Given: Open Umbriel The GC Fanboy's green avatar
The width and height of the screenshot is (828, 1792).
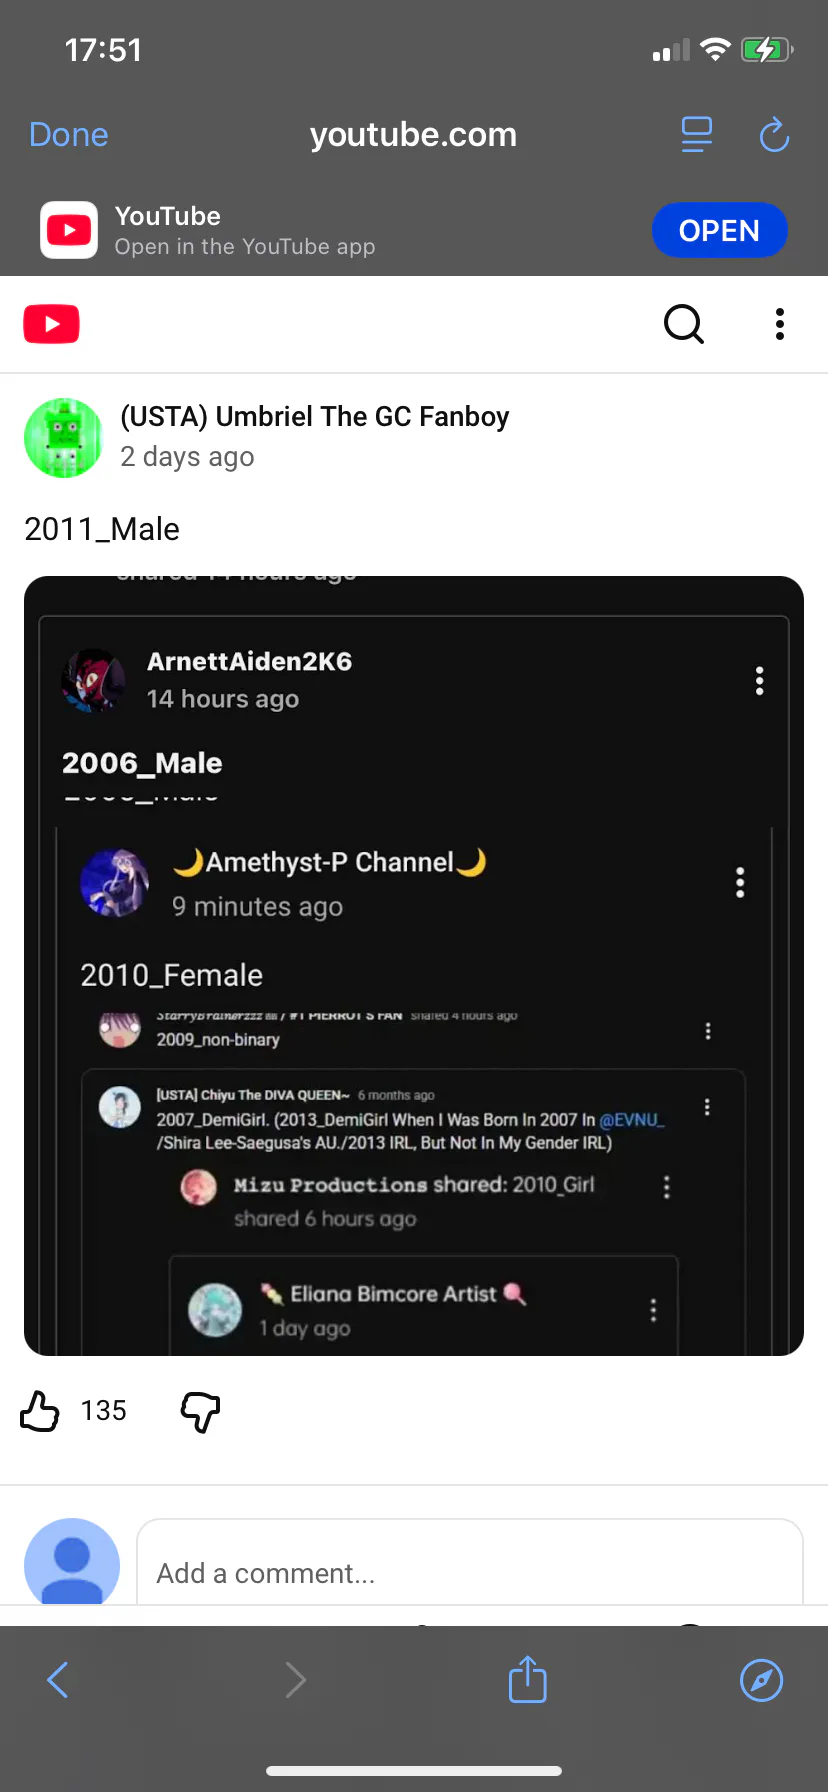Looking at the screenshot, I should (x=63, y=438).
